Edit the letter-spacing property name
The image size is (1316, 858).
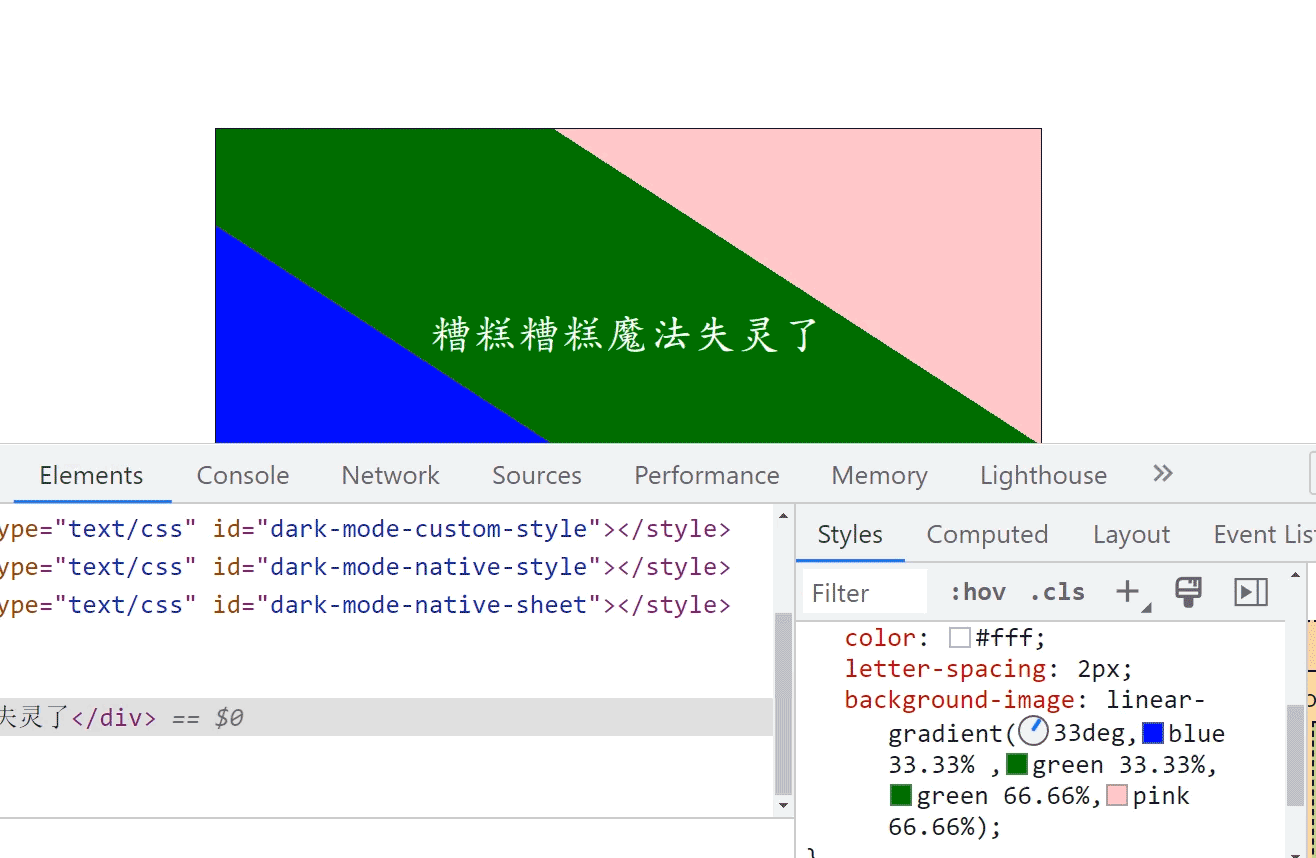(945, 669)
